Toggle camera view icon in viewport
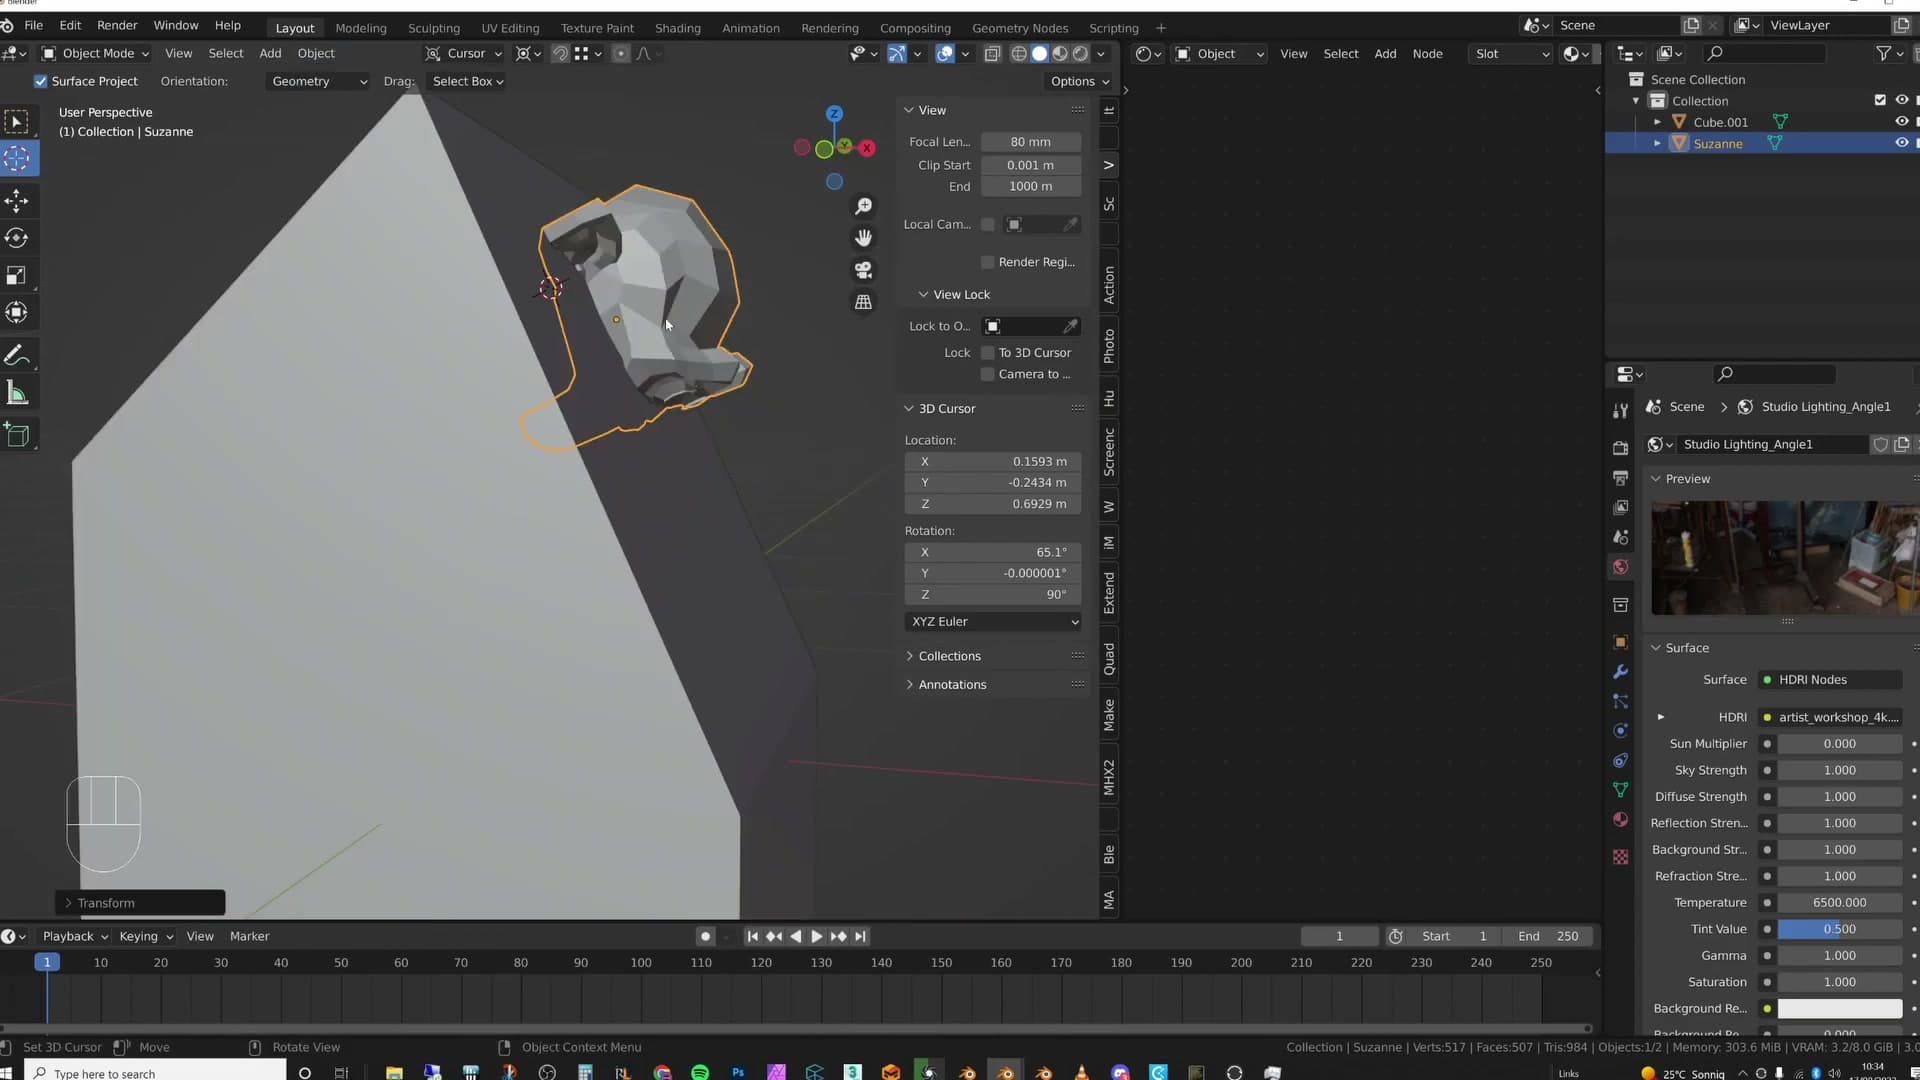Viewport: 1920px width, 1080px height. click(x=864, y=270)
